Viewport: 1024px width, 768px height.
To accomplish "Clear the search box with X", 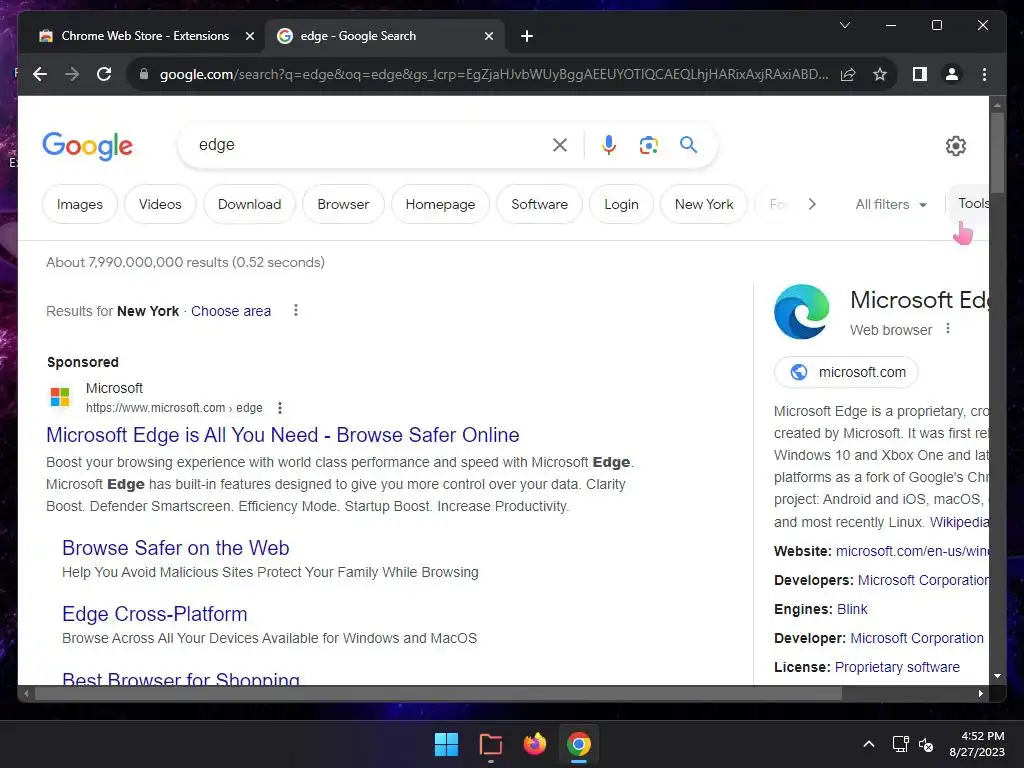I will 560,145.
